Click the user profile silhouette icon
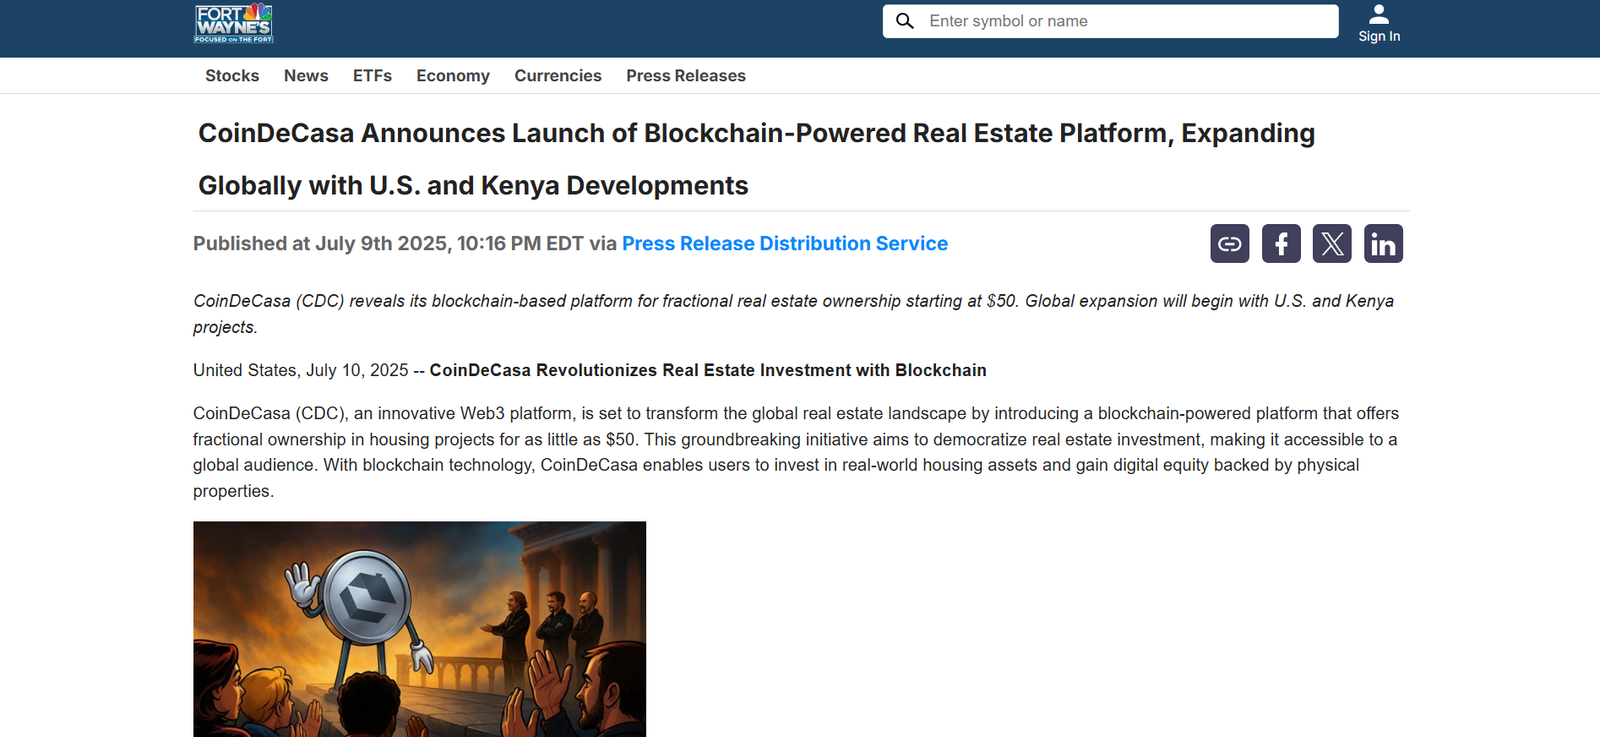The height and width of the screenshot is (737, 1600). [x=1379, y=14]
